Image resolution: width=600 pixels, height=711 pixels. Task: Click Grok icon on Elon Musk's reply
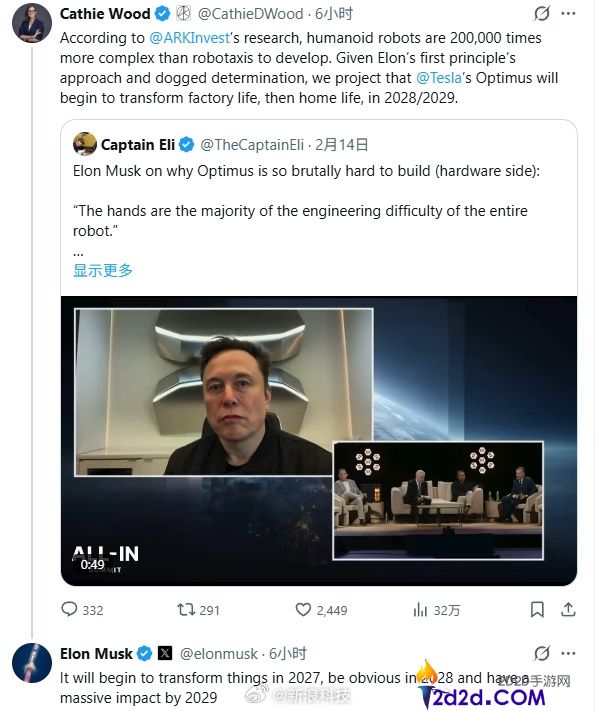pos(542,654)
